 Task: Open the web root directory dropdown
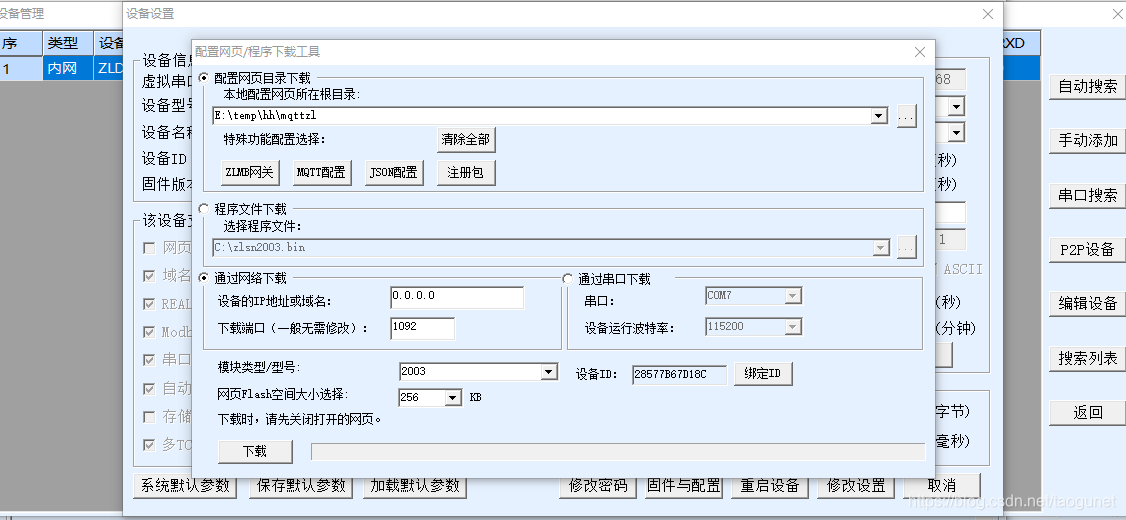click(x=879, y=116)
